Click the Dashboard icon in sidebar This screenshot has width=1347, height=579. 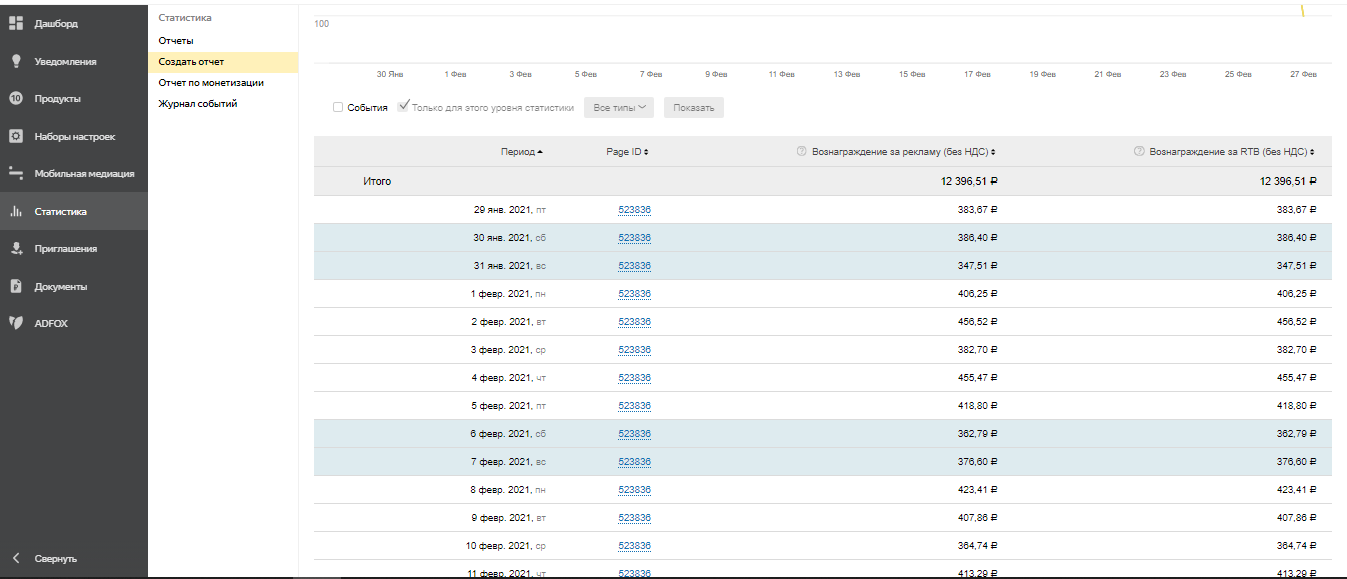coord(16,23)
